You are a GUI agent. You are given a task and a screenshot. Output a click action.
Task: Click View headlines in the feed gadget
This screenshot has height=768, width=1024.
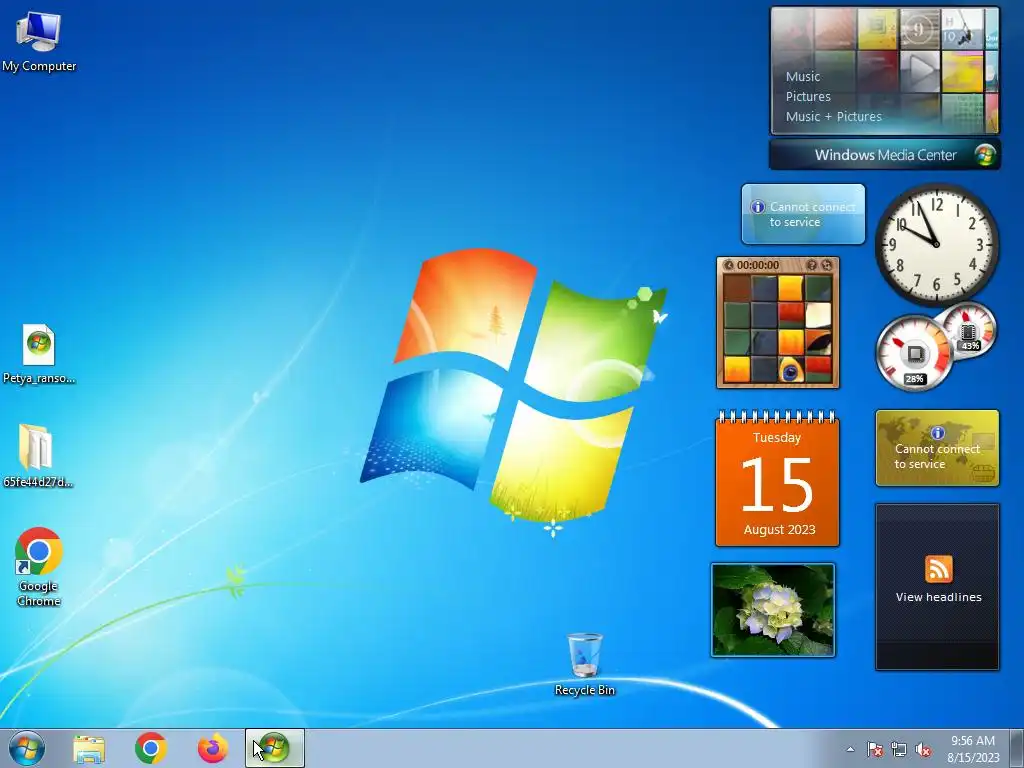(x=938, y=597)
